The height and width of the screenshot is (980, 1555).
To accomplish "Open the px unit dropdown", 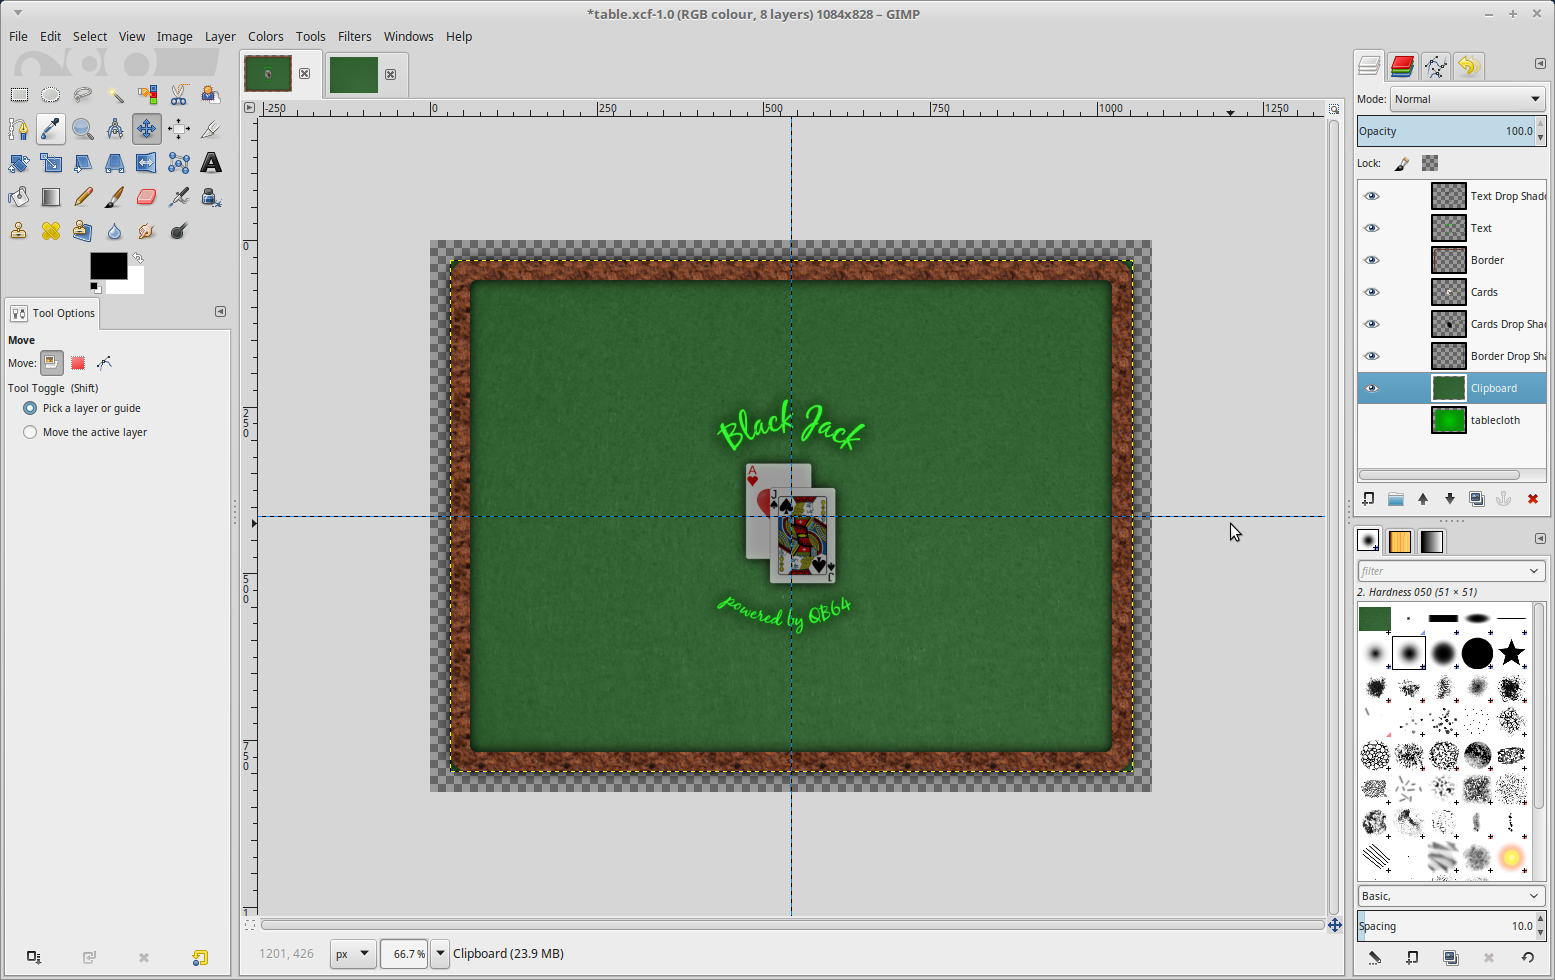I will (x=353, y=953).
